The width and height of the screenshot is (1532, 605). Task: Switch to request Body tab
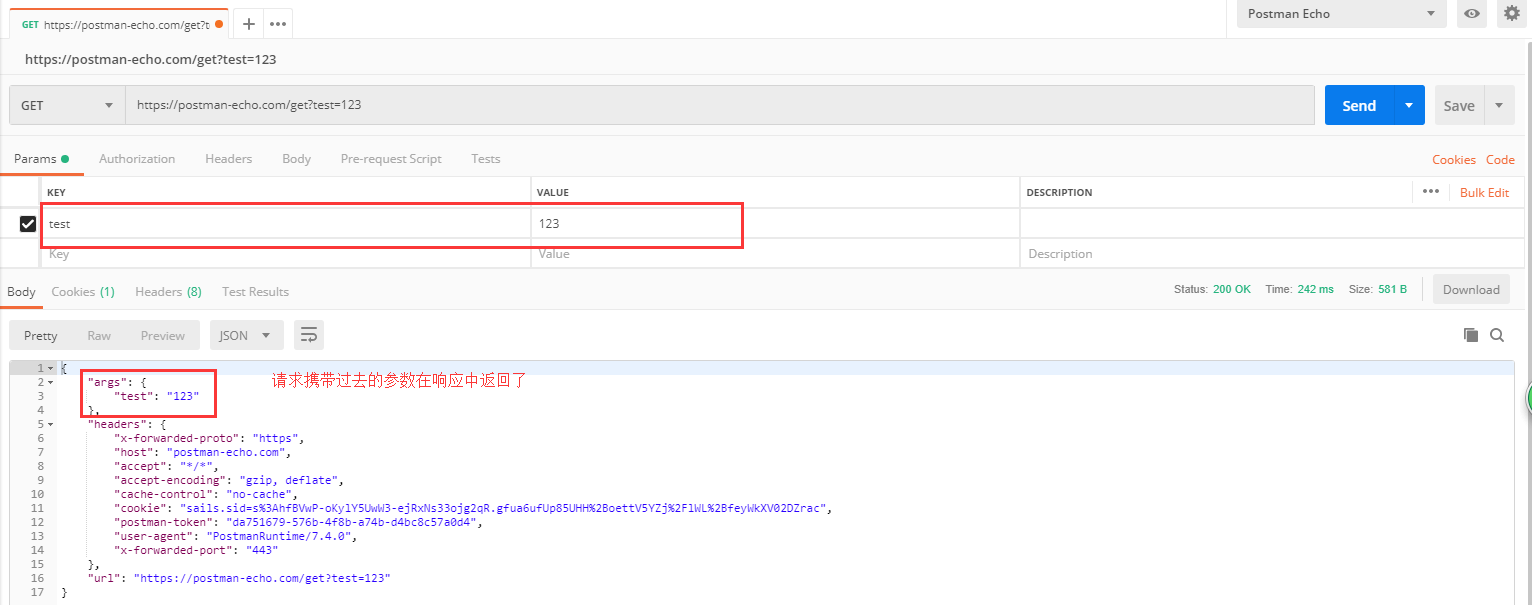[296, 158]
